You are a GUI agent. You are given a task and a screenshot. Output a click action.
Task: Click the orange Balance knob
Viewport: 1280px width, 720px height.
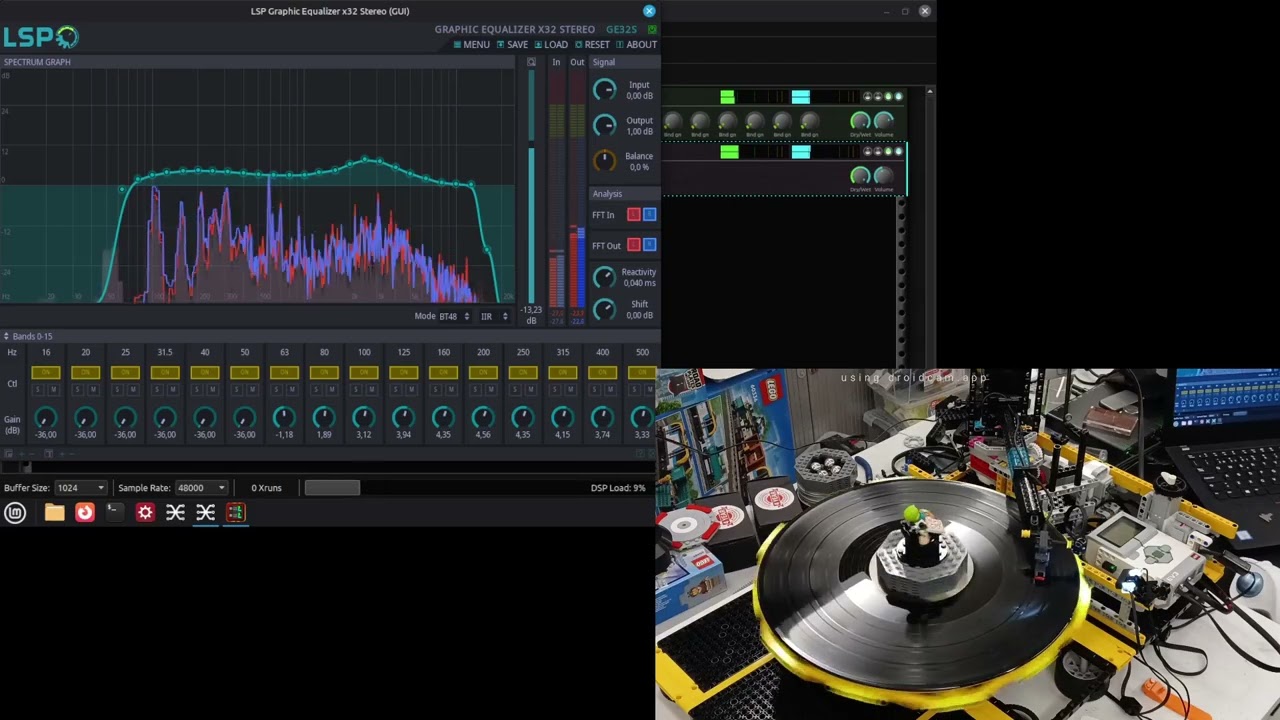click(x=604, y=161)
